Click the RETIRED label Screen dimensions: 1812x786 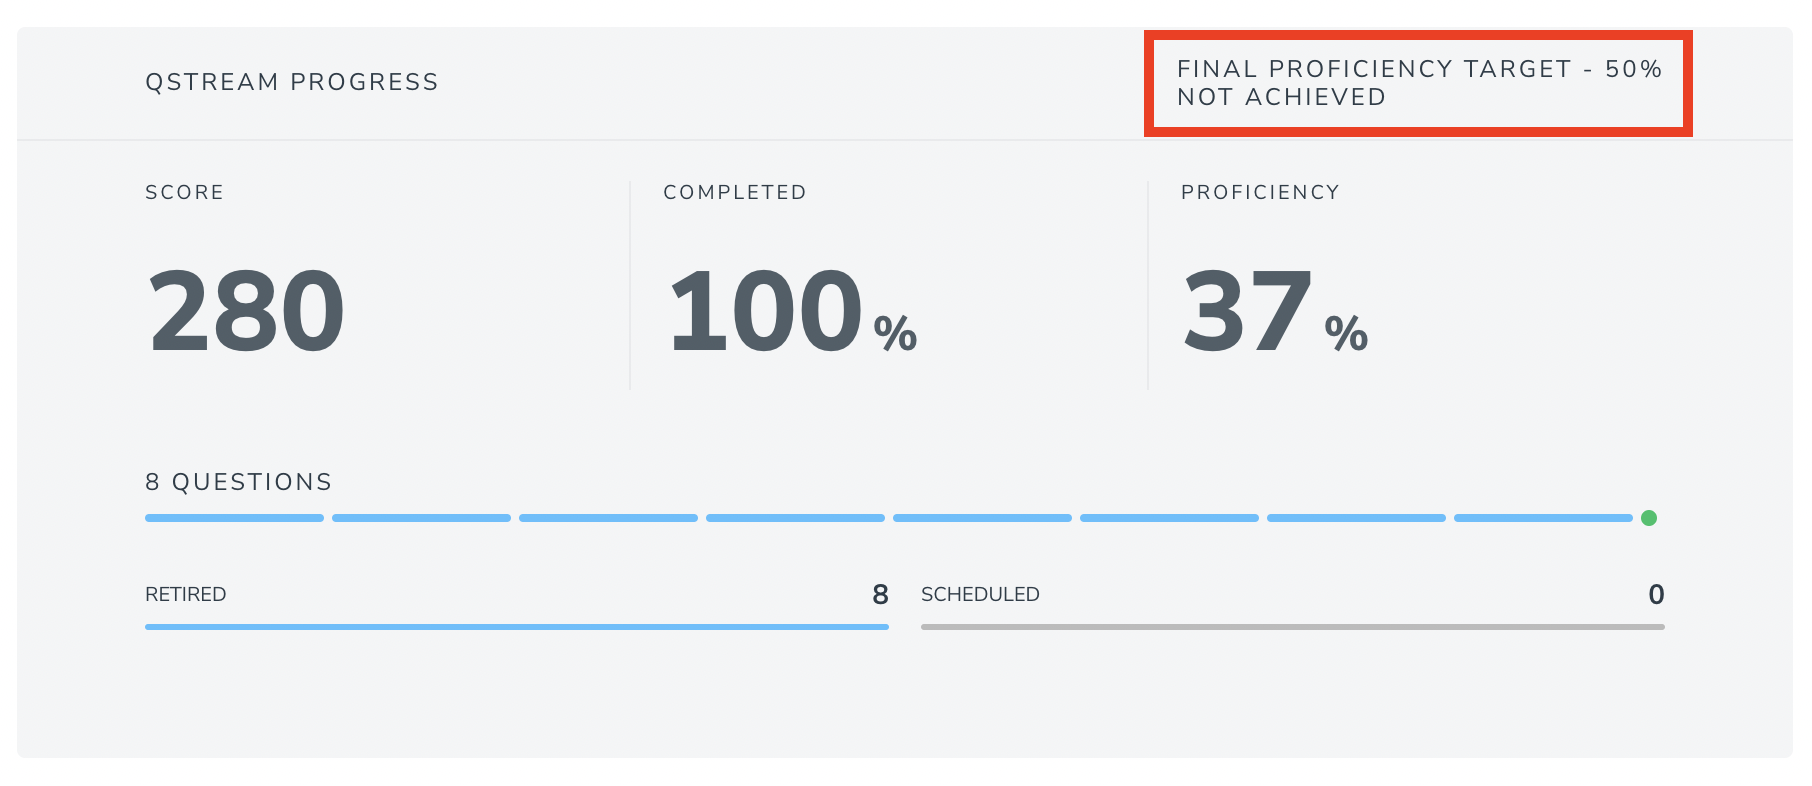186,594
